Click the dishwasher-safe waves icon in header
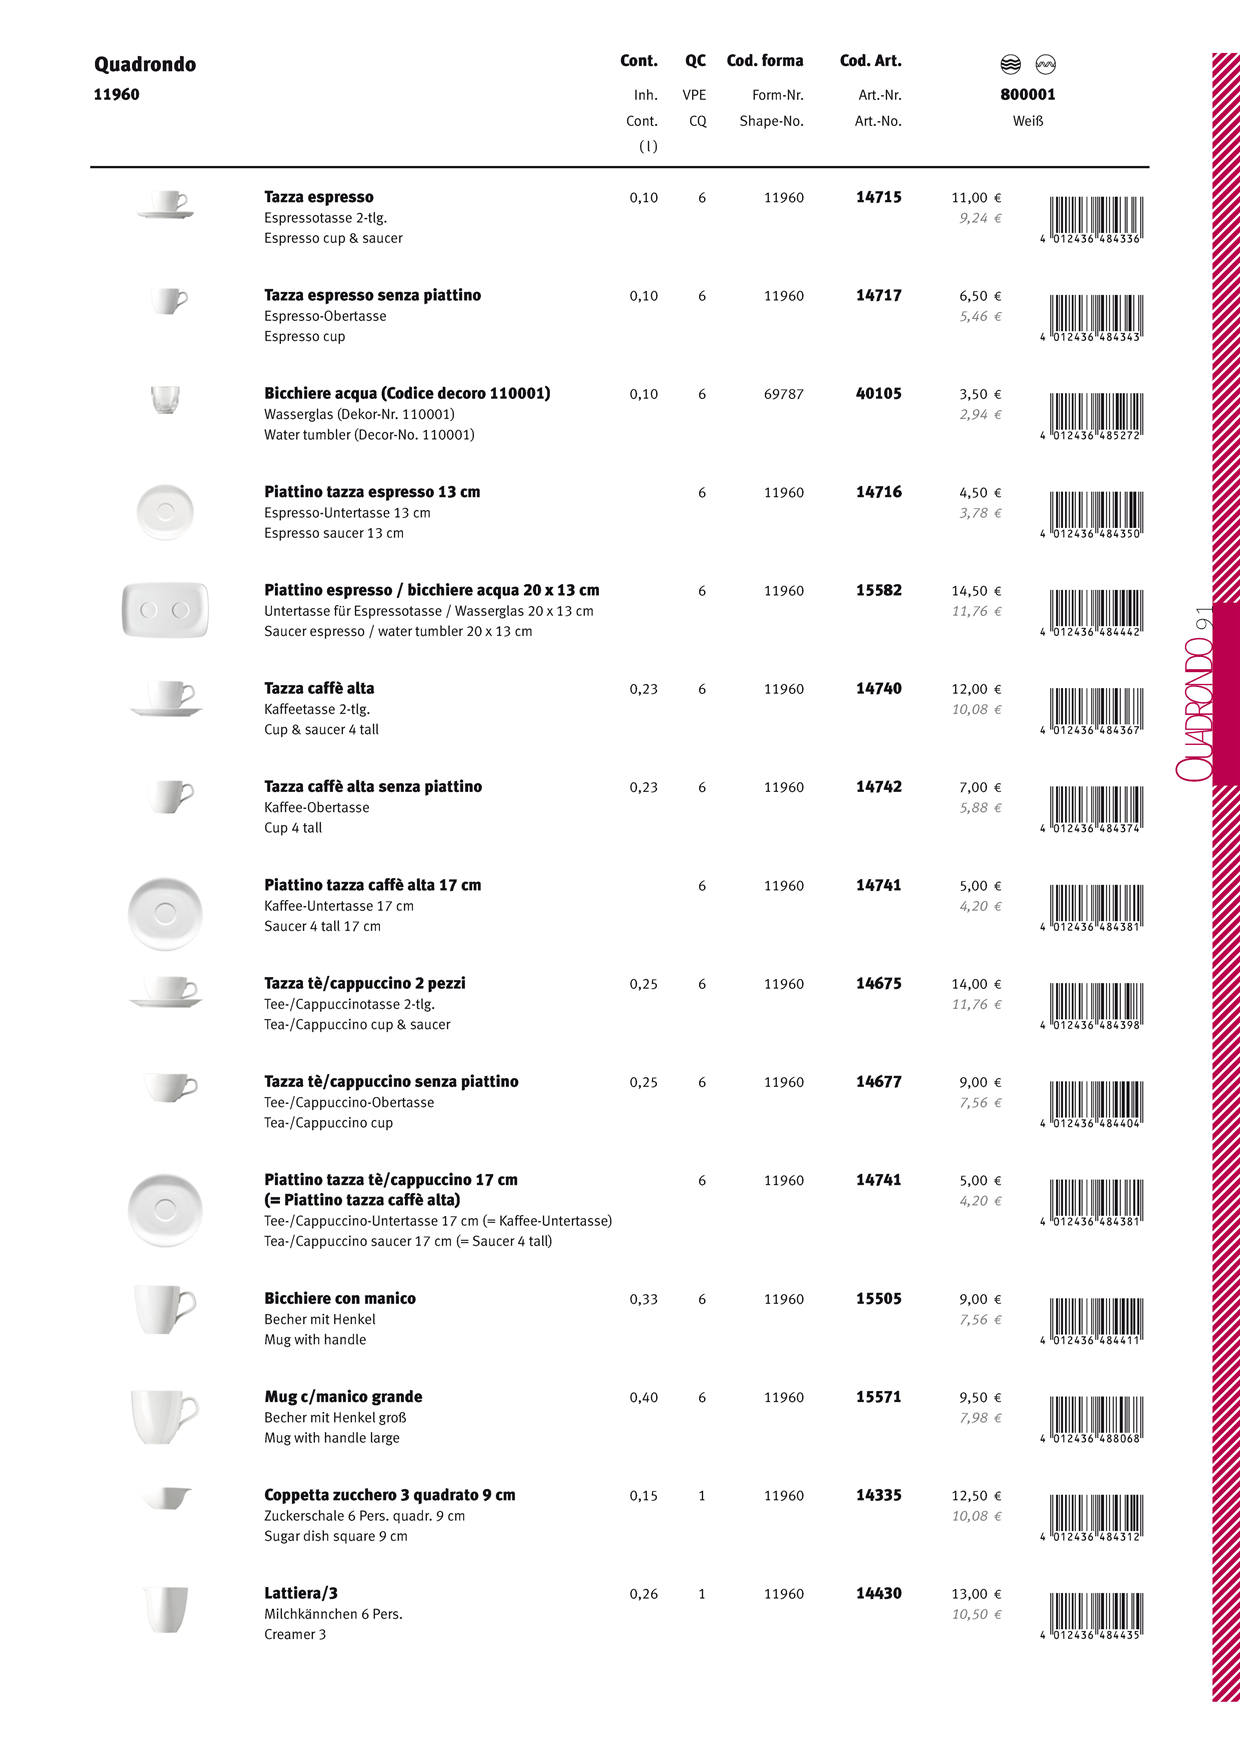This screenshot has height=1754, width=1240. coord(1011,65)
